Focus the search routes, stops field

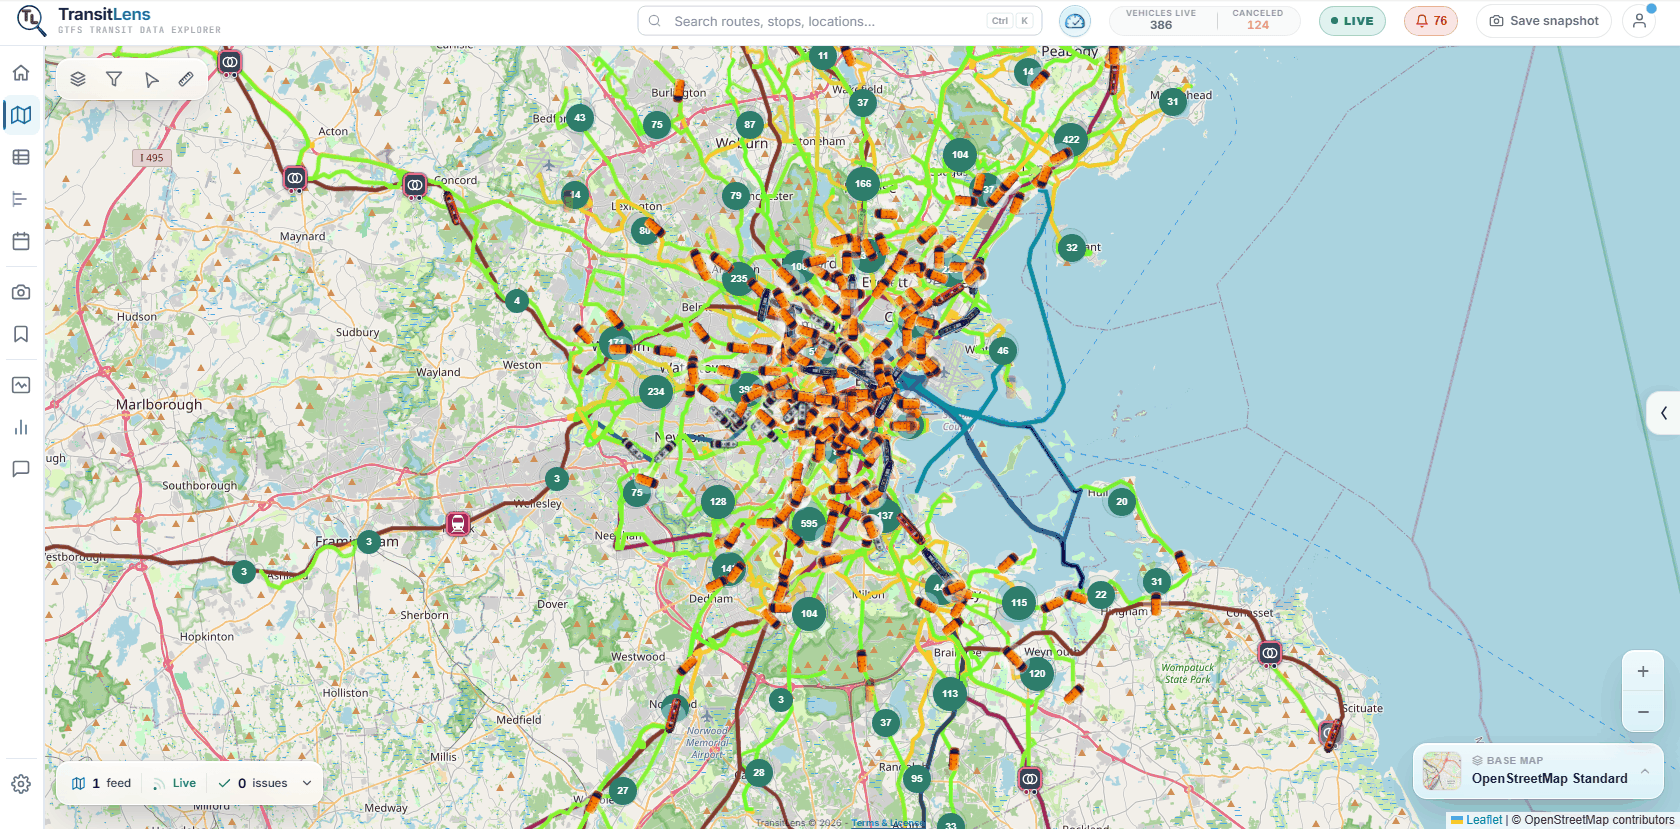tap(840, 21)
